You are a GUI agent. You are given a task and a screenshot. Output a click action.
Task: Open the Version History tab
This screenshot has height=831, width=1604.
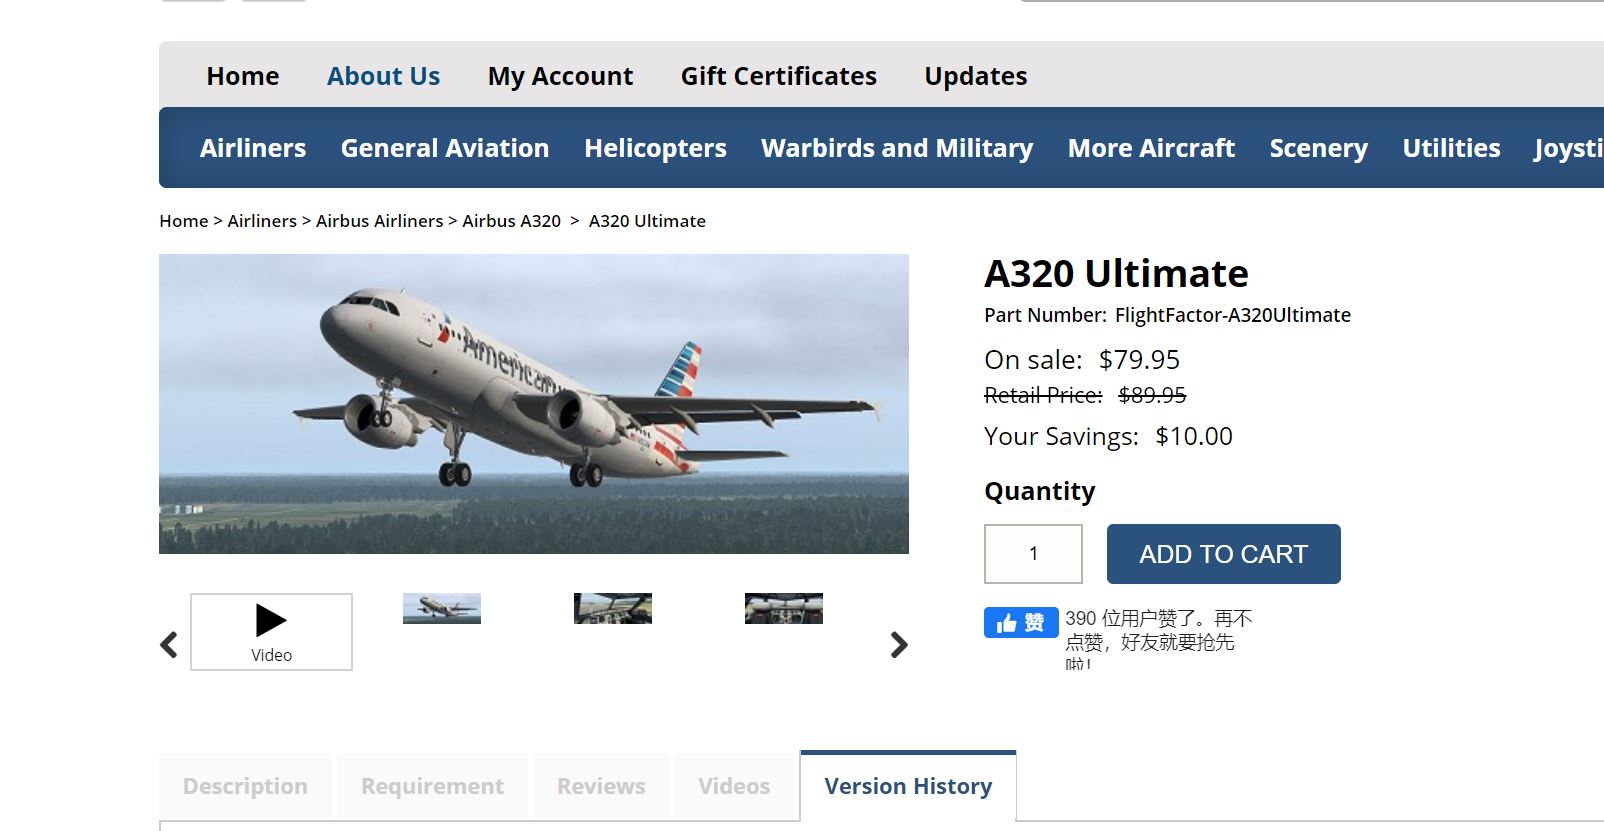pyautogui.click(x=908, y=786)
